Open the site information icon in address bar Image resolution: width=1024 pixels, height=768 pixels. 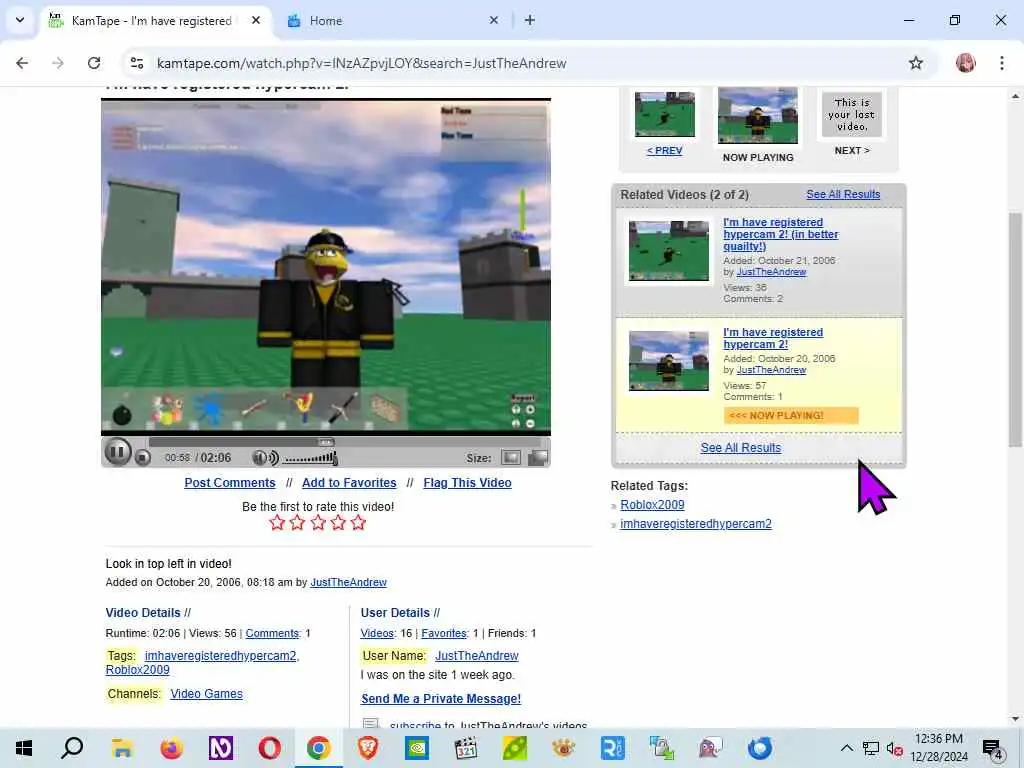tap(137, 63)
